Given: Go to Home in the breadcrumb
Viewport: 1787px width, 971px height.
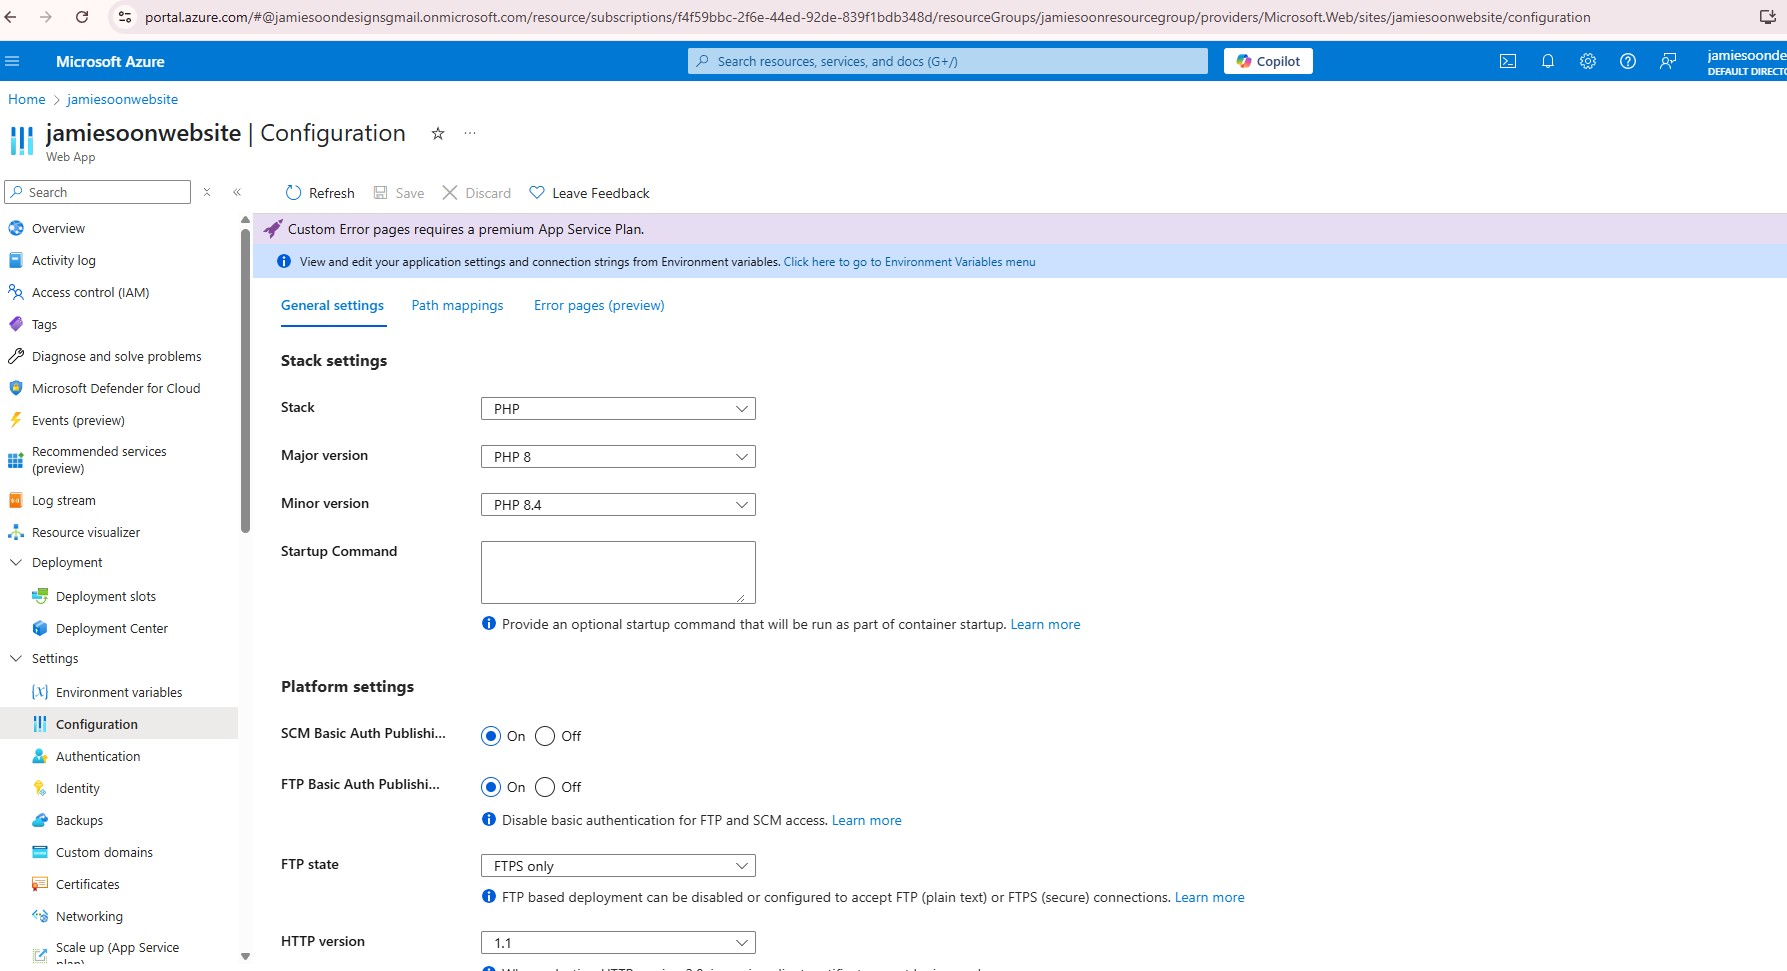Looking at the screenshot, I should coord(27,99).
